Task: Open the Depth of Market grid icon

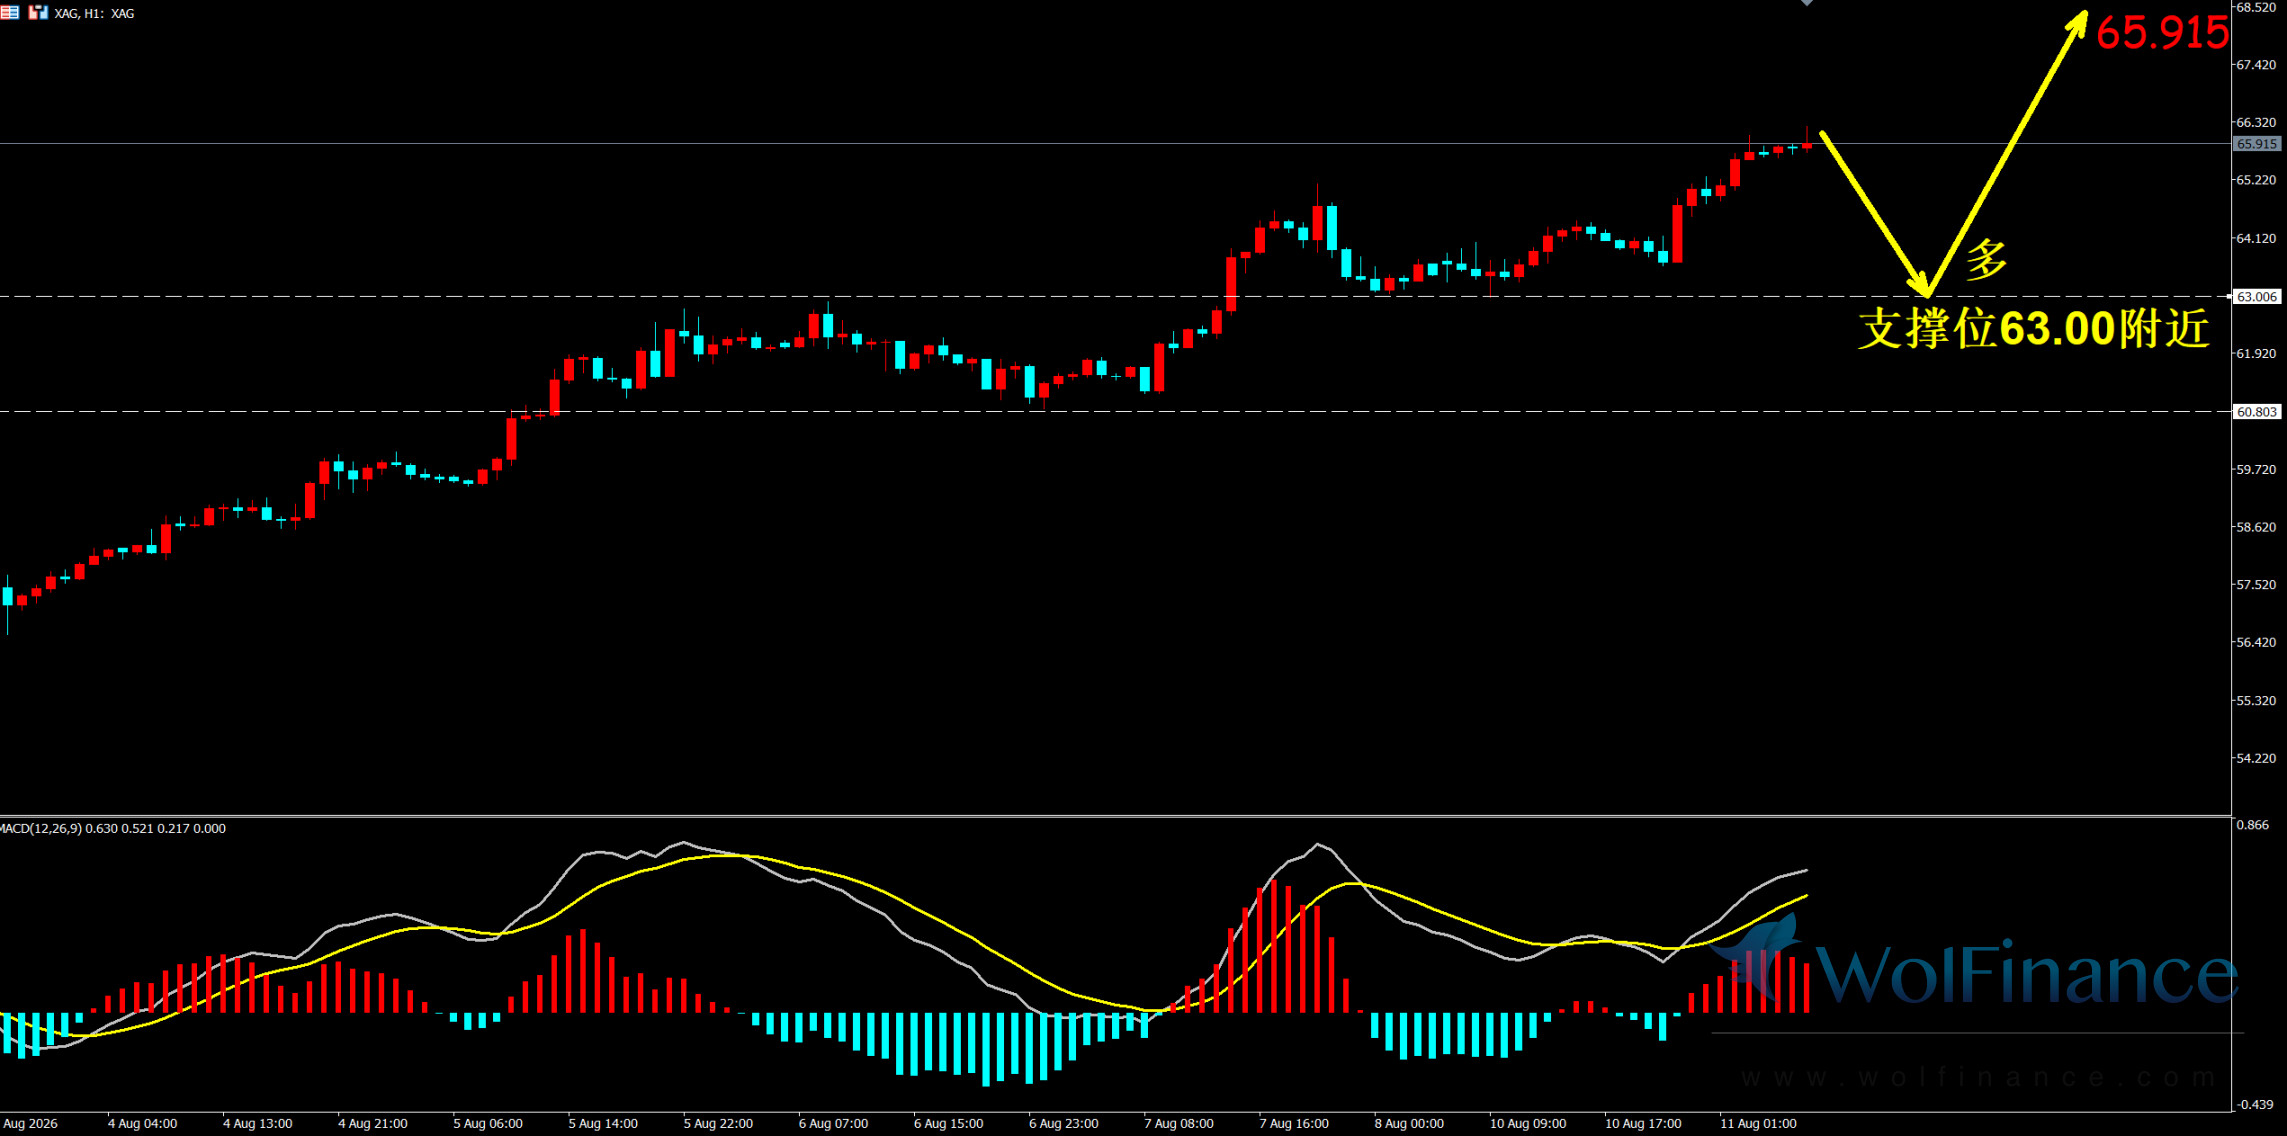Action: click(9, 13)
